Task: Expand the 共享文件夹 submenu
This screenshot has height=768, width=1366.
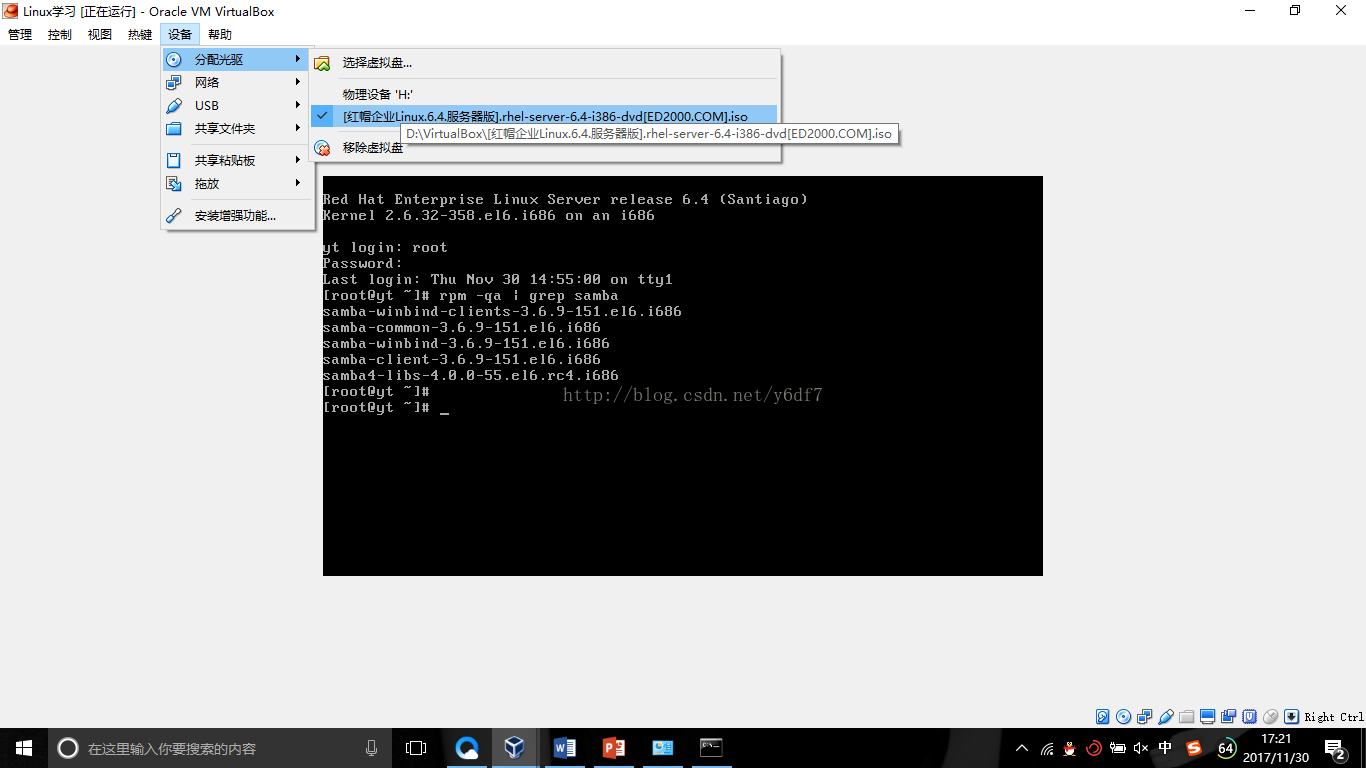Action: [x=237, y=129]
